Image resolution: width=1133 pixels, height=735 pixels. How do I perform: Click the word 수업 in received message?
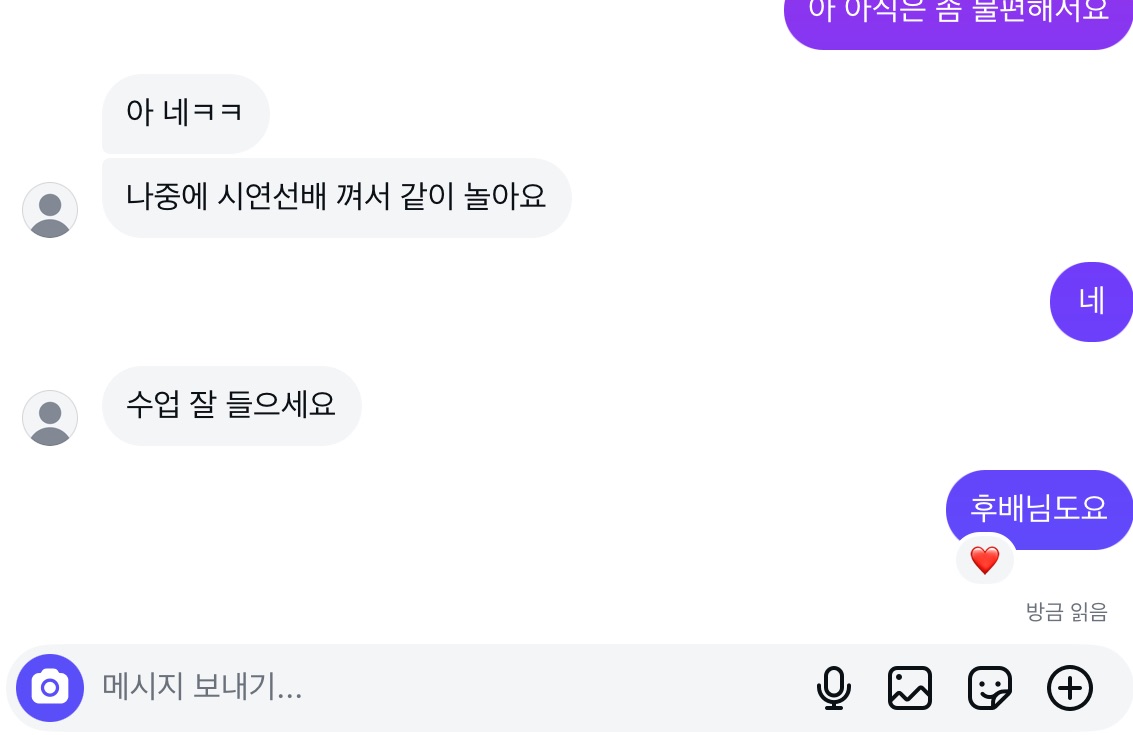[152, 405]
